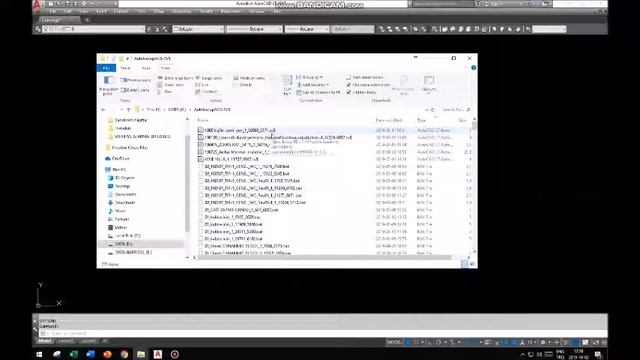
Task: Open Excel from the taskbar
Action: coord(73,354)
